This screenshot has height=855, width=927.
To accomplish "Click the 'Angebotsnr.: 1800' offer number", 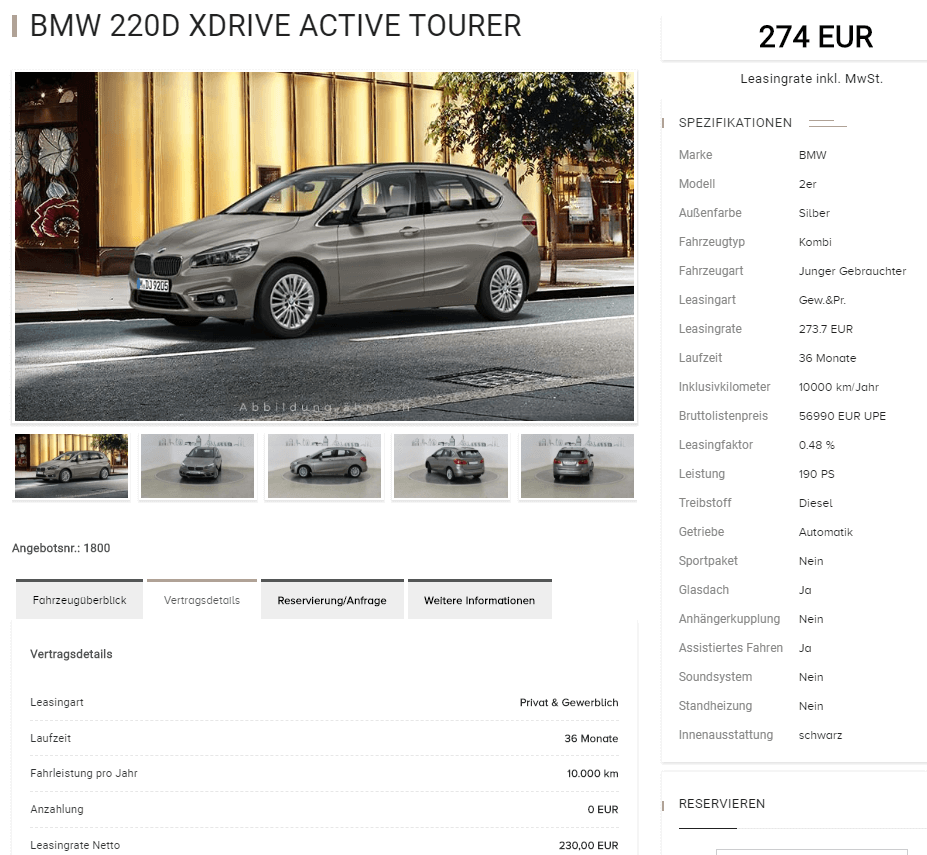I will tap(61, 548).
